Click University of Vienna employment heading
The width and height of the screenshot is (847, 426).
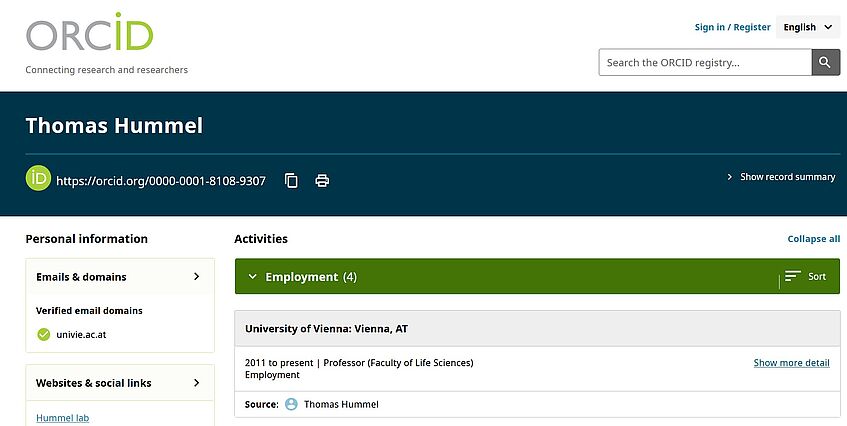coord(326,328)
